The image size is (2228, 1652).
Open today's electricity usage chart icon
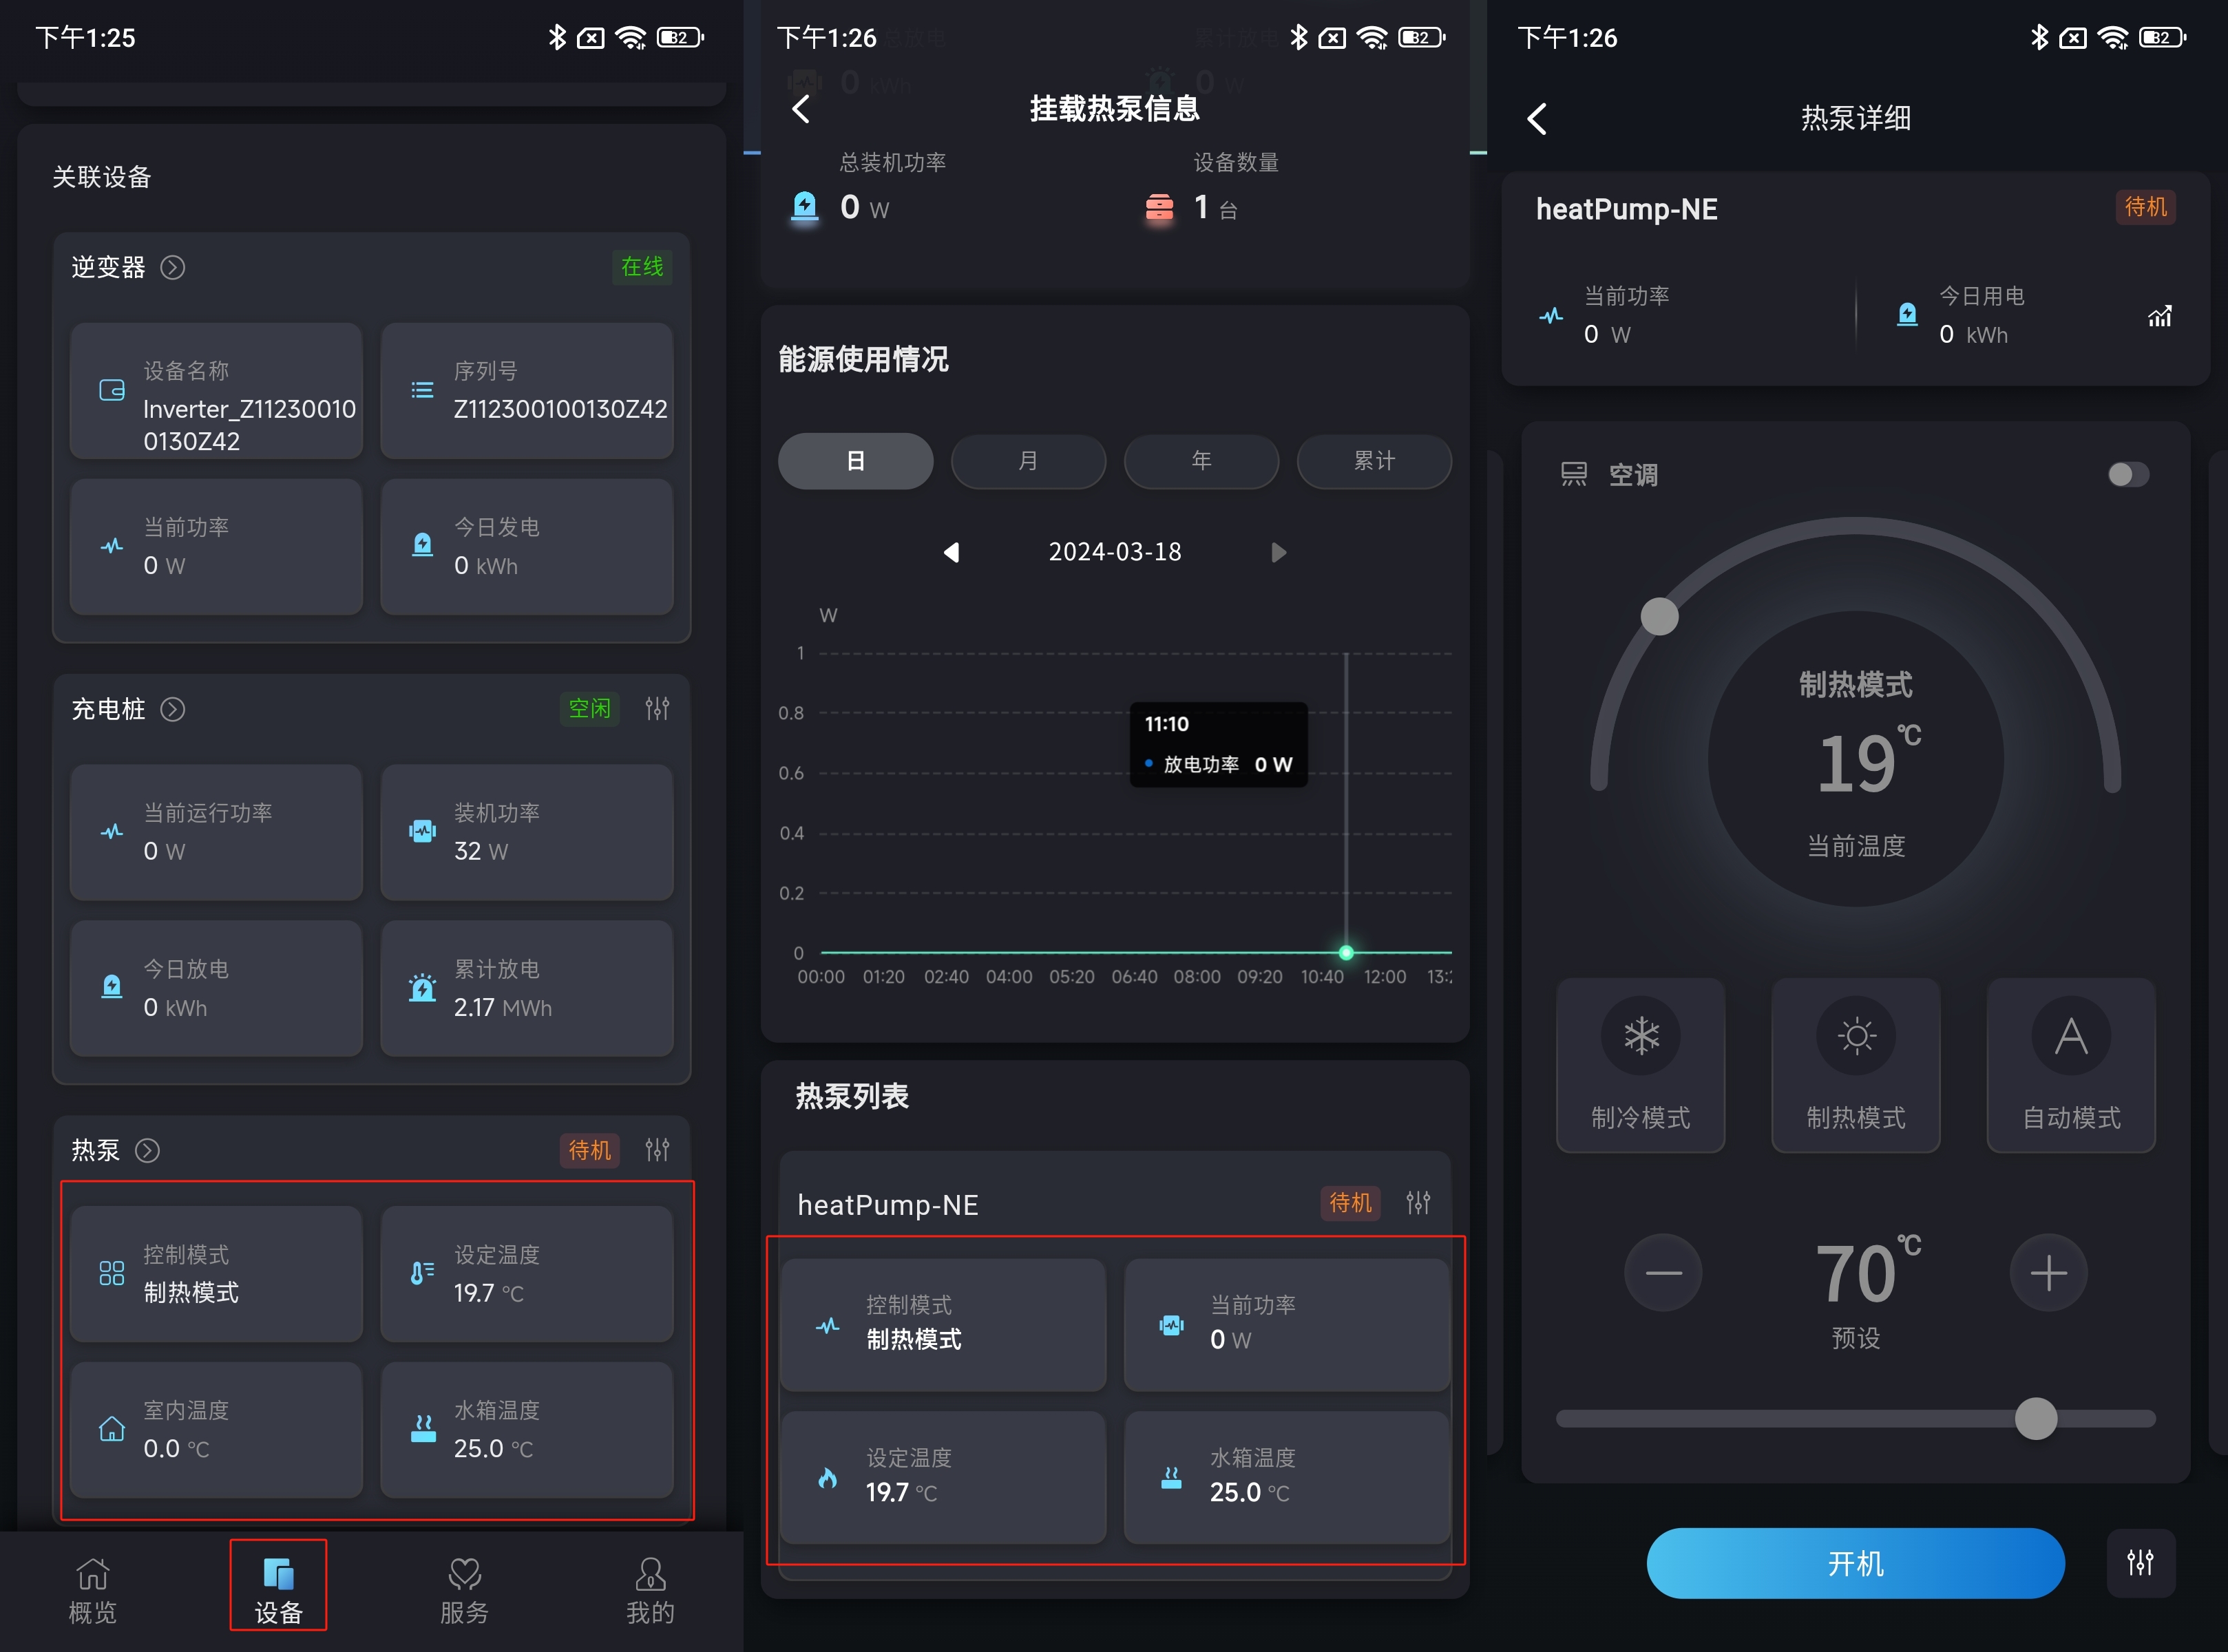(2159, 316)
